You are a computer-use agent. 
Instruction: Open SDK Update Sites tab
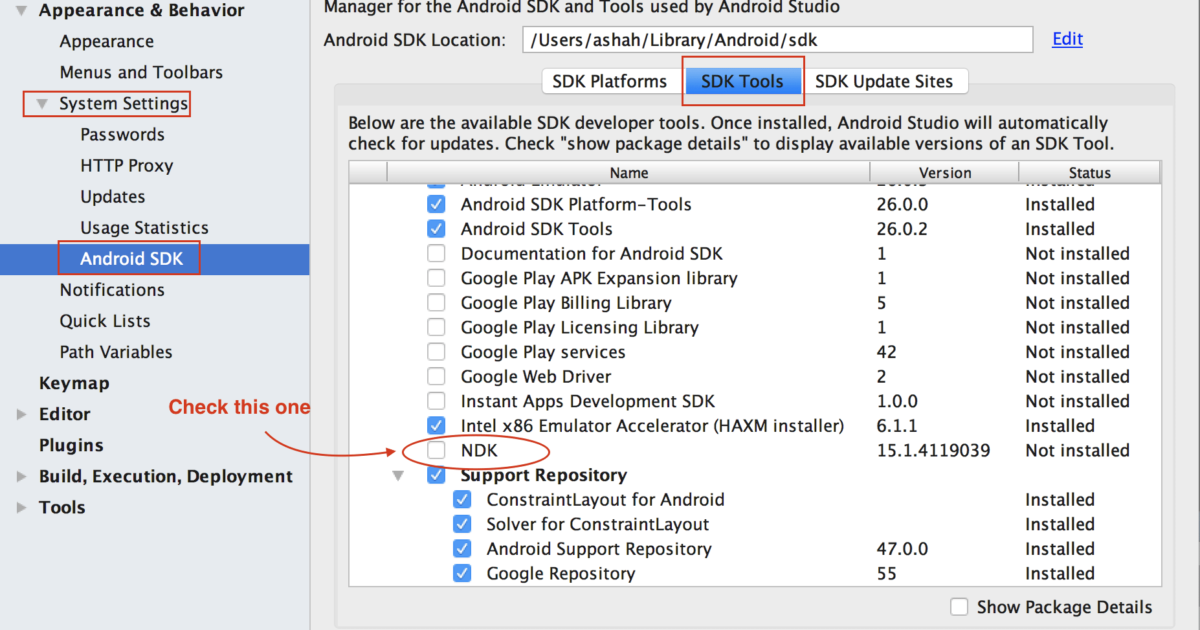[x=884, y=82]
